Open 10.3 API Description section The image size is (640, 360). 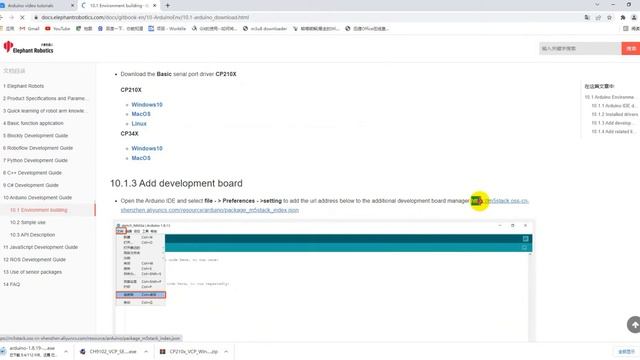(x=32, y=235)
